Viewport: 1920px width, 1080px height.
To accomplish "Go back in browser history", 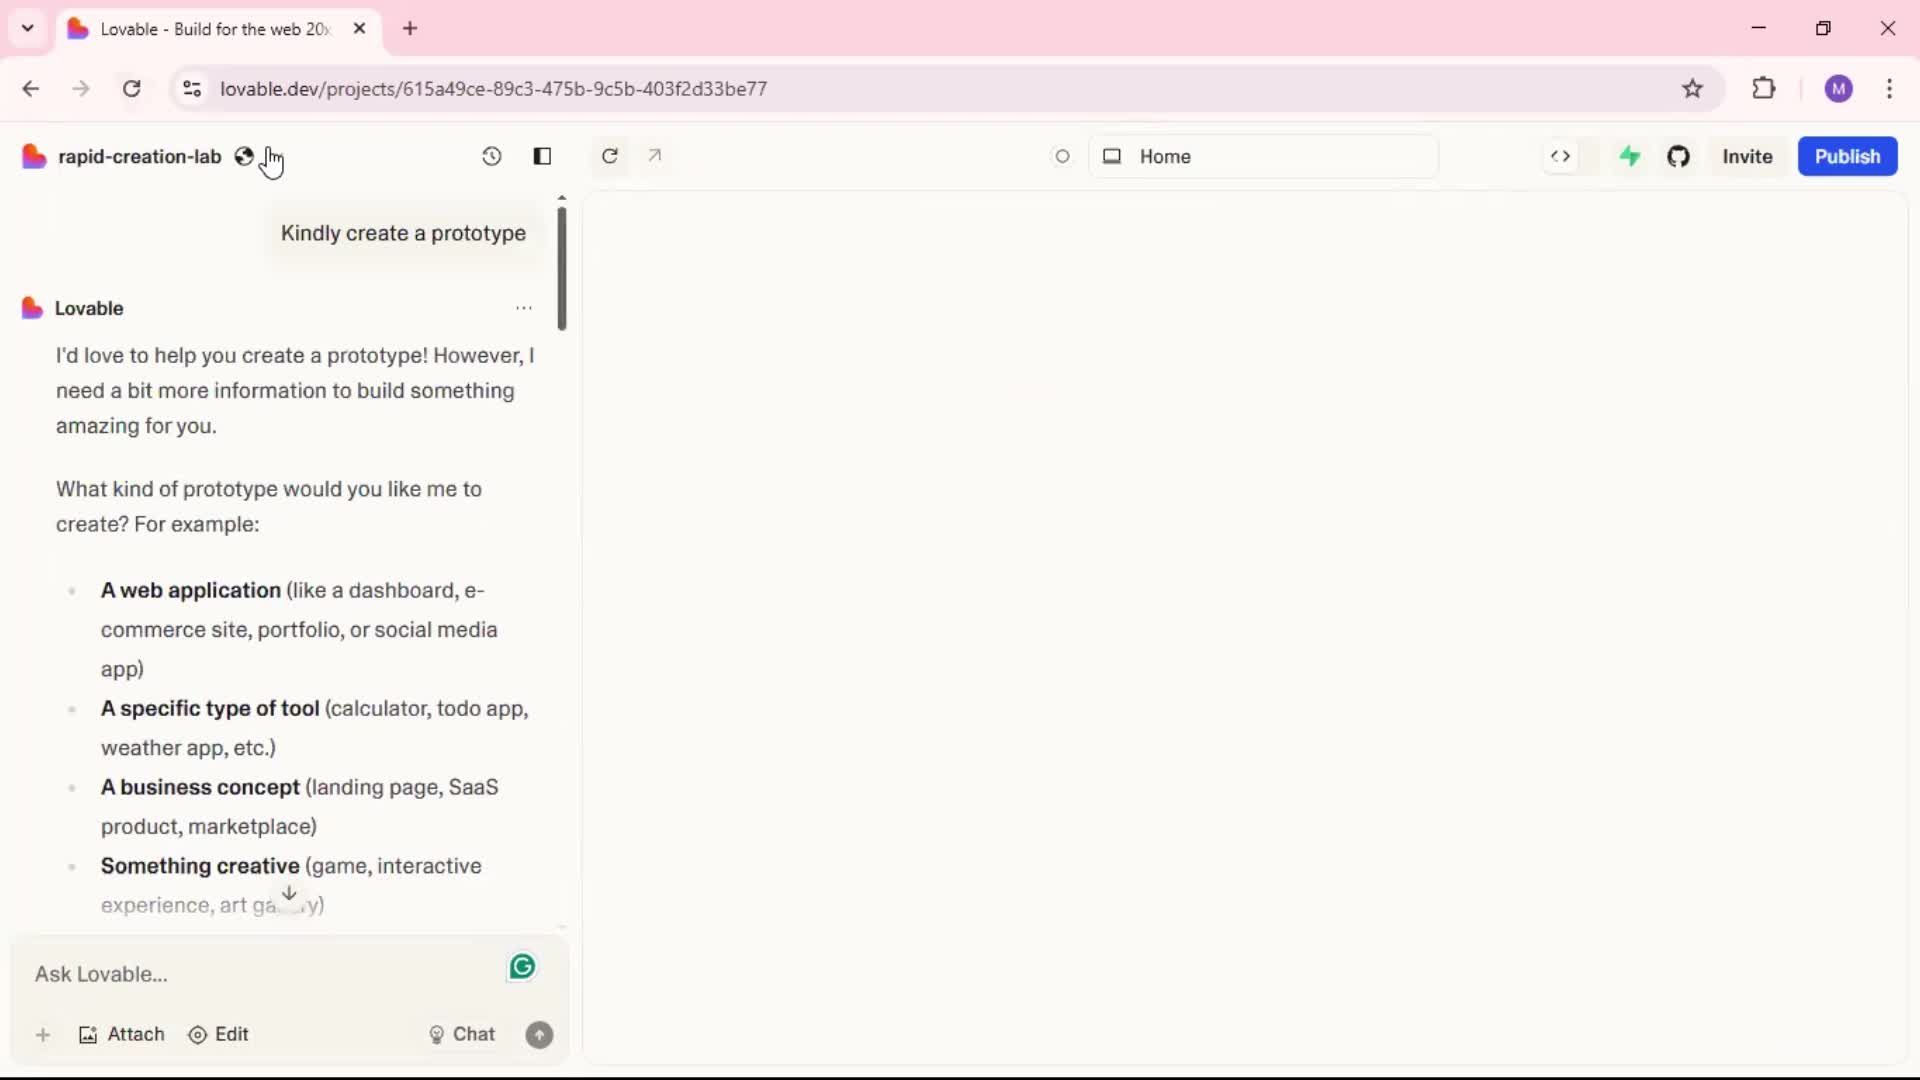I will point(31,89).
